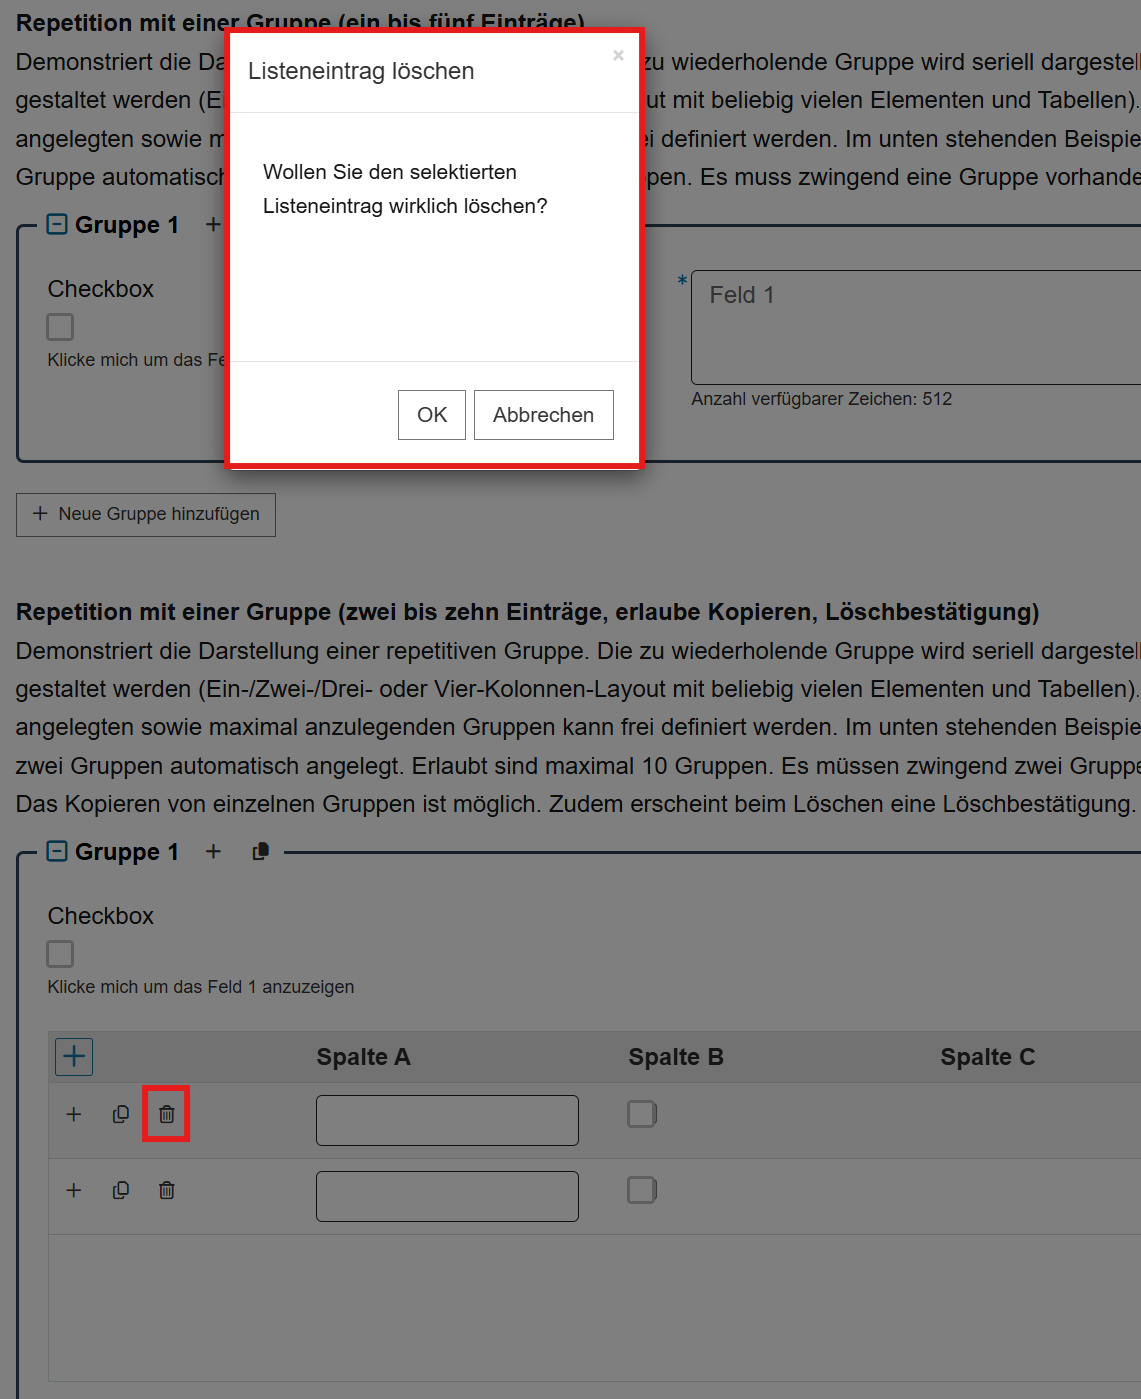Click the plus icon in second table row

[x=74, y=1190]
